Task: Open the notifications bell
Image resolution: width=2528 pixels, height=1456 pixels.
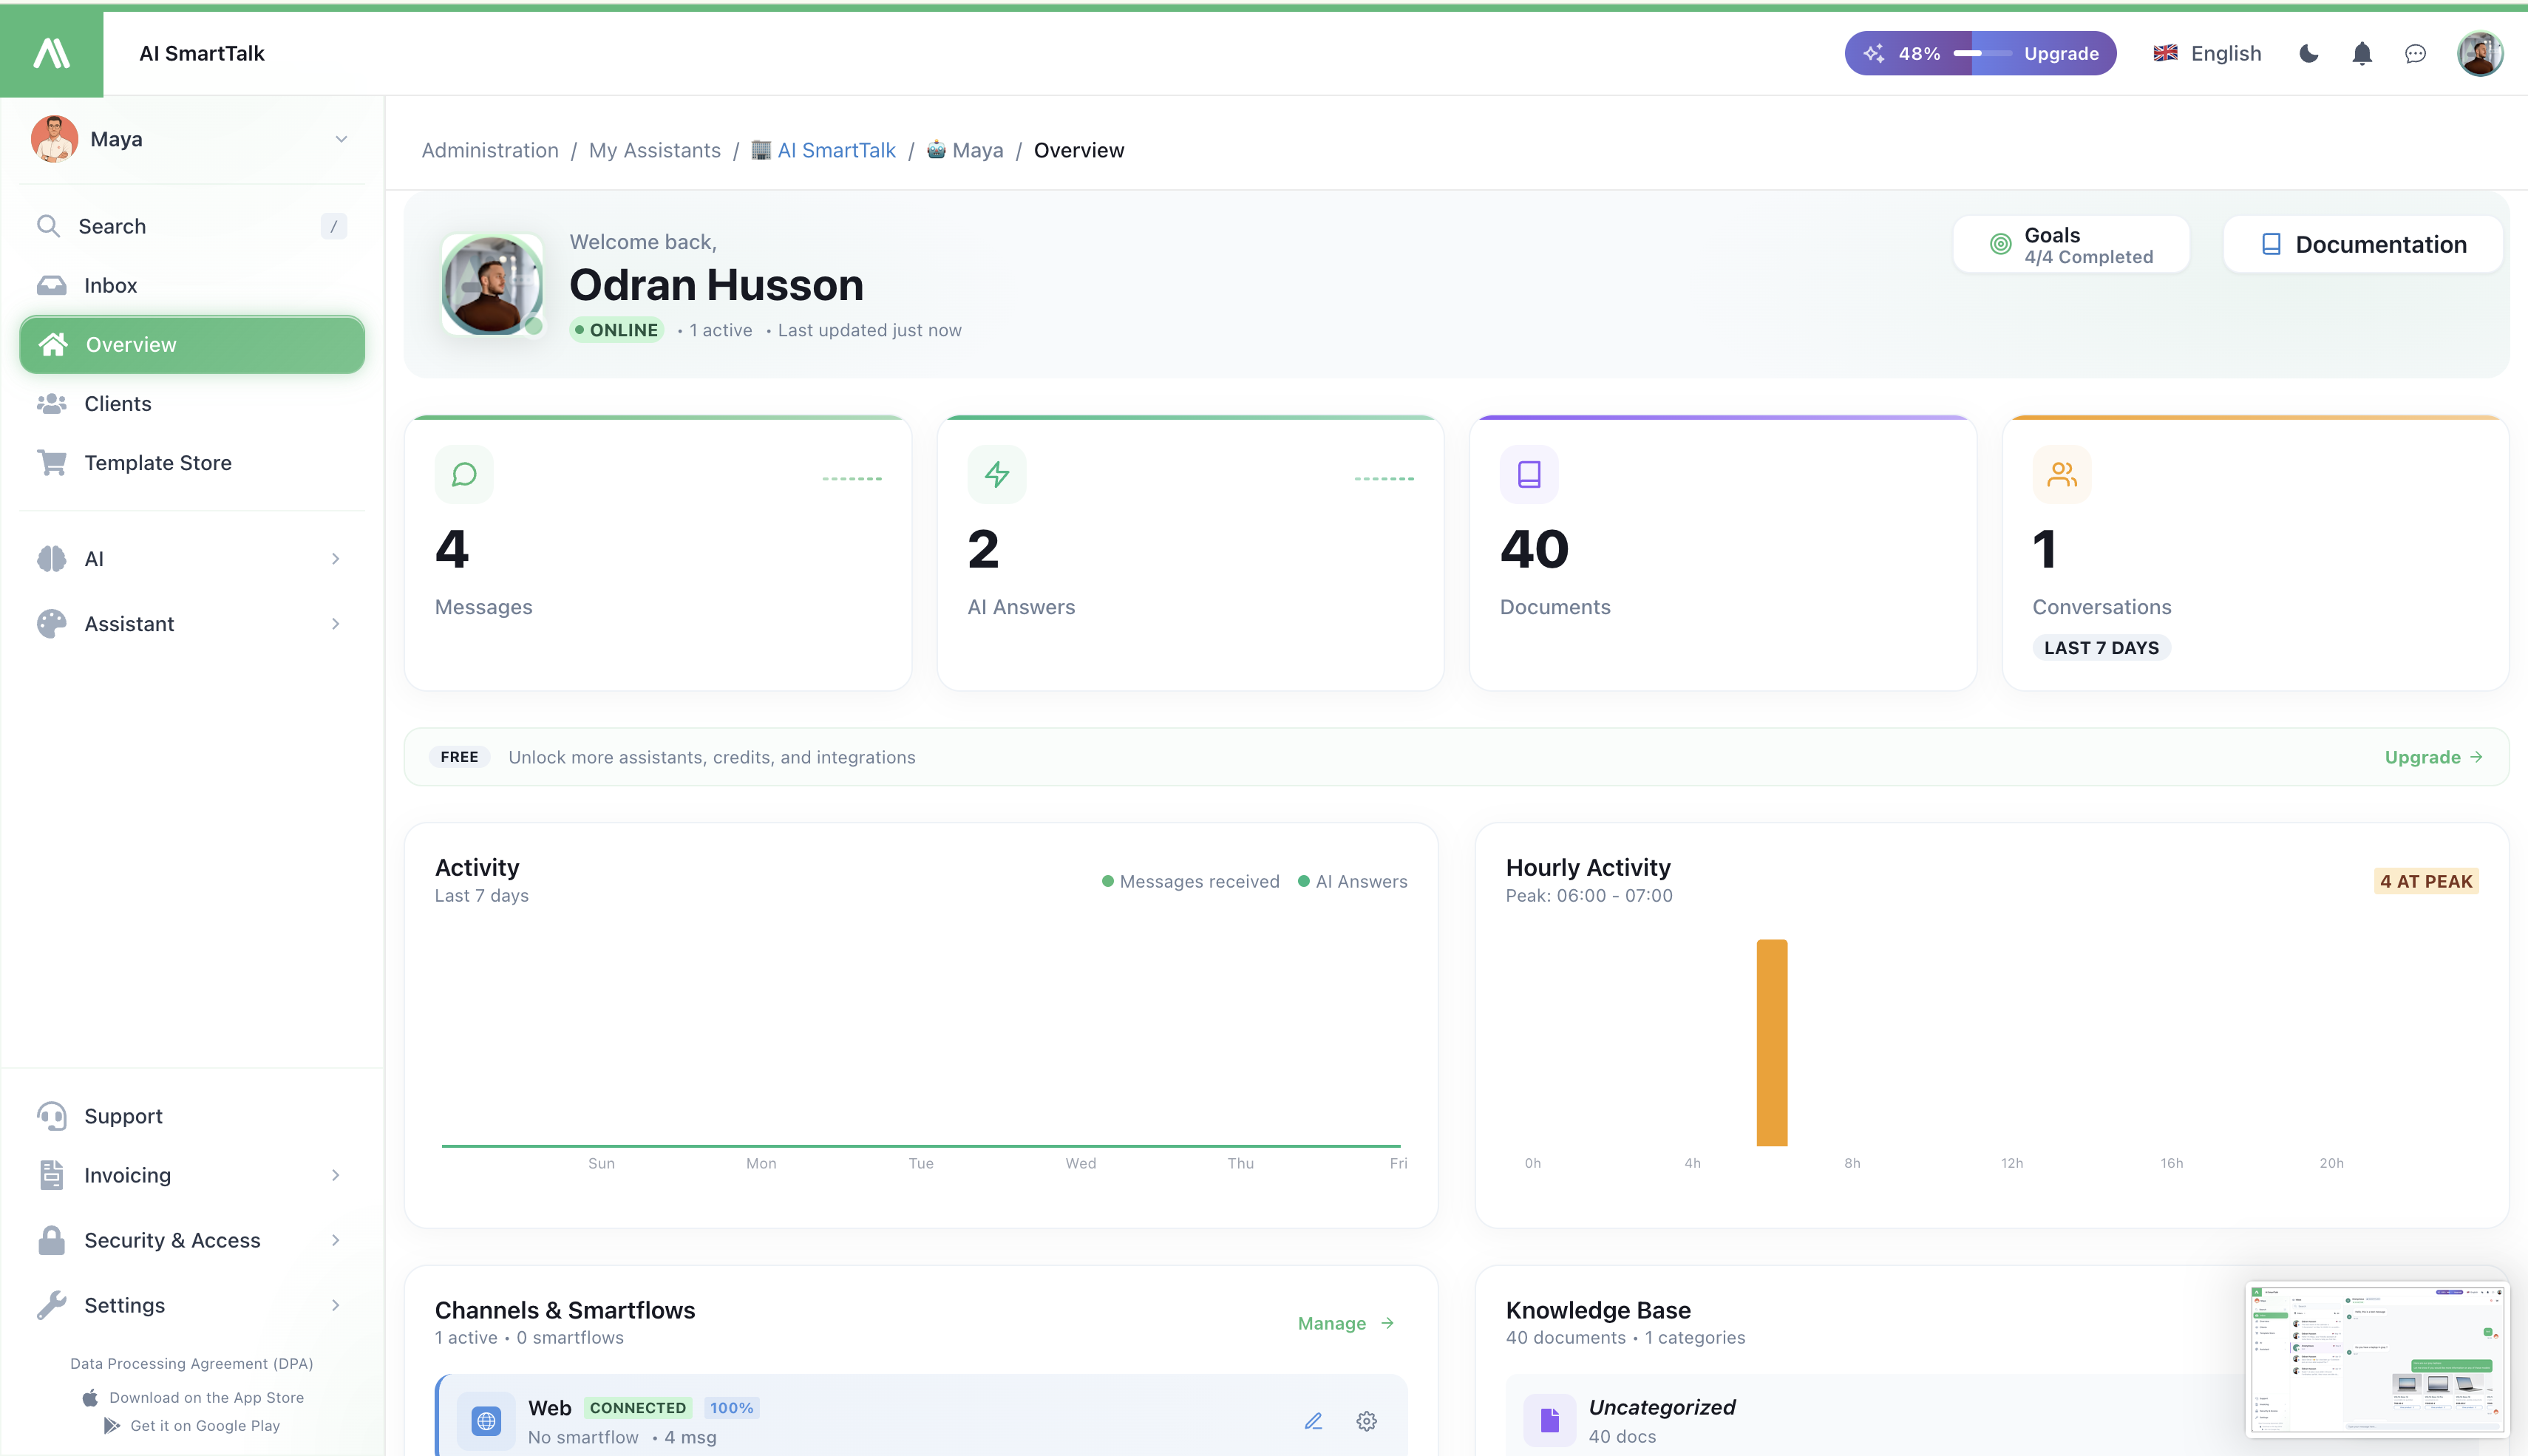Action: (x=2362, y=54)
